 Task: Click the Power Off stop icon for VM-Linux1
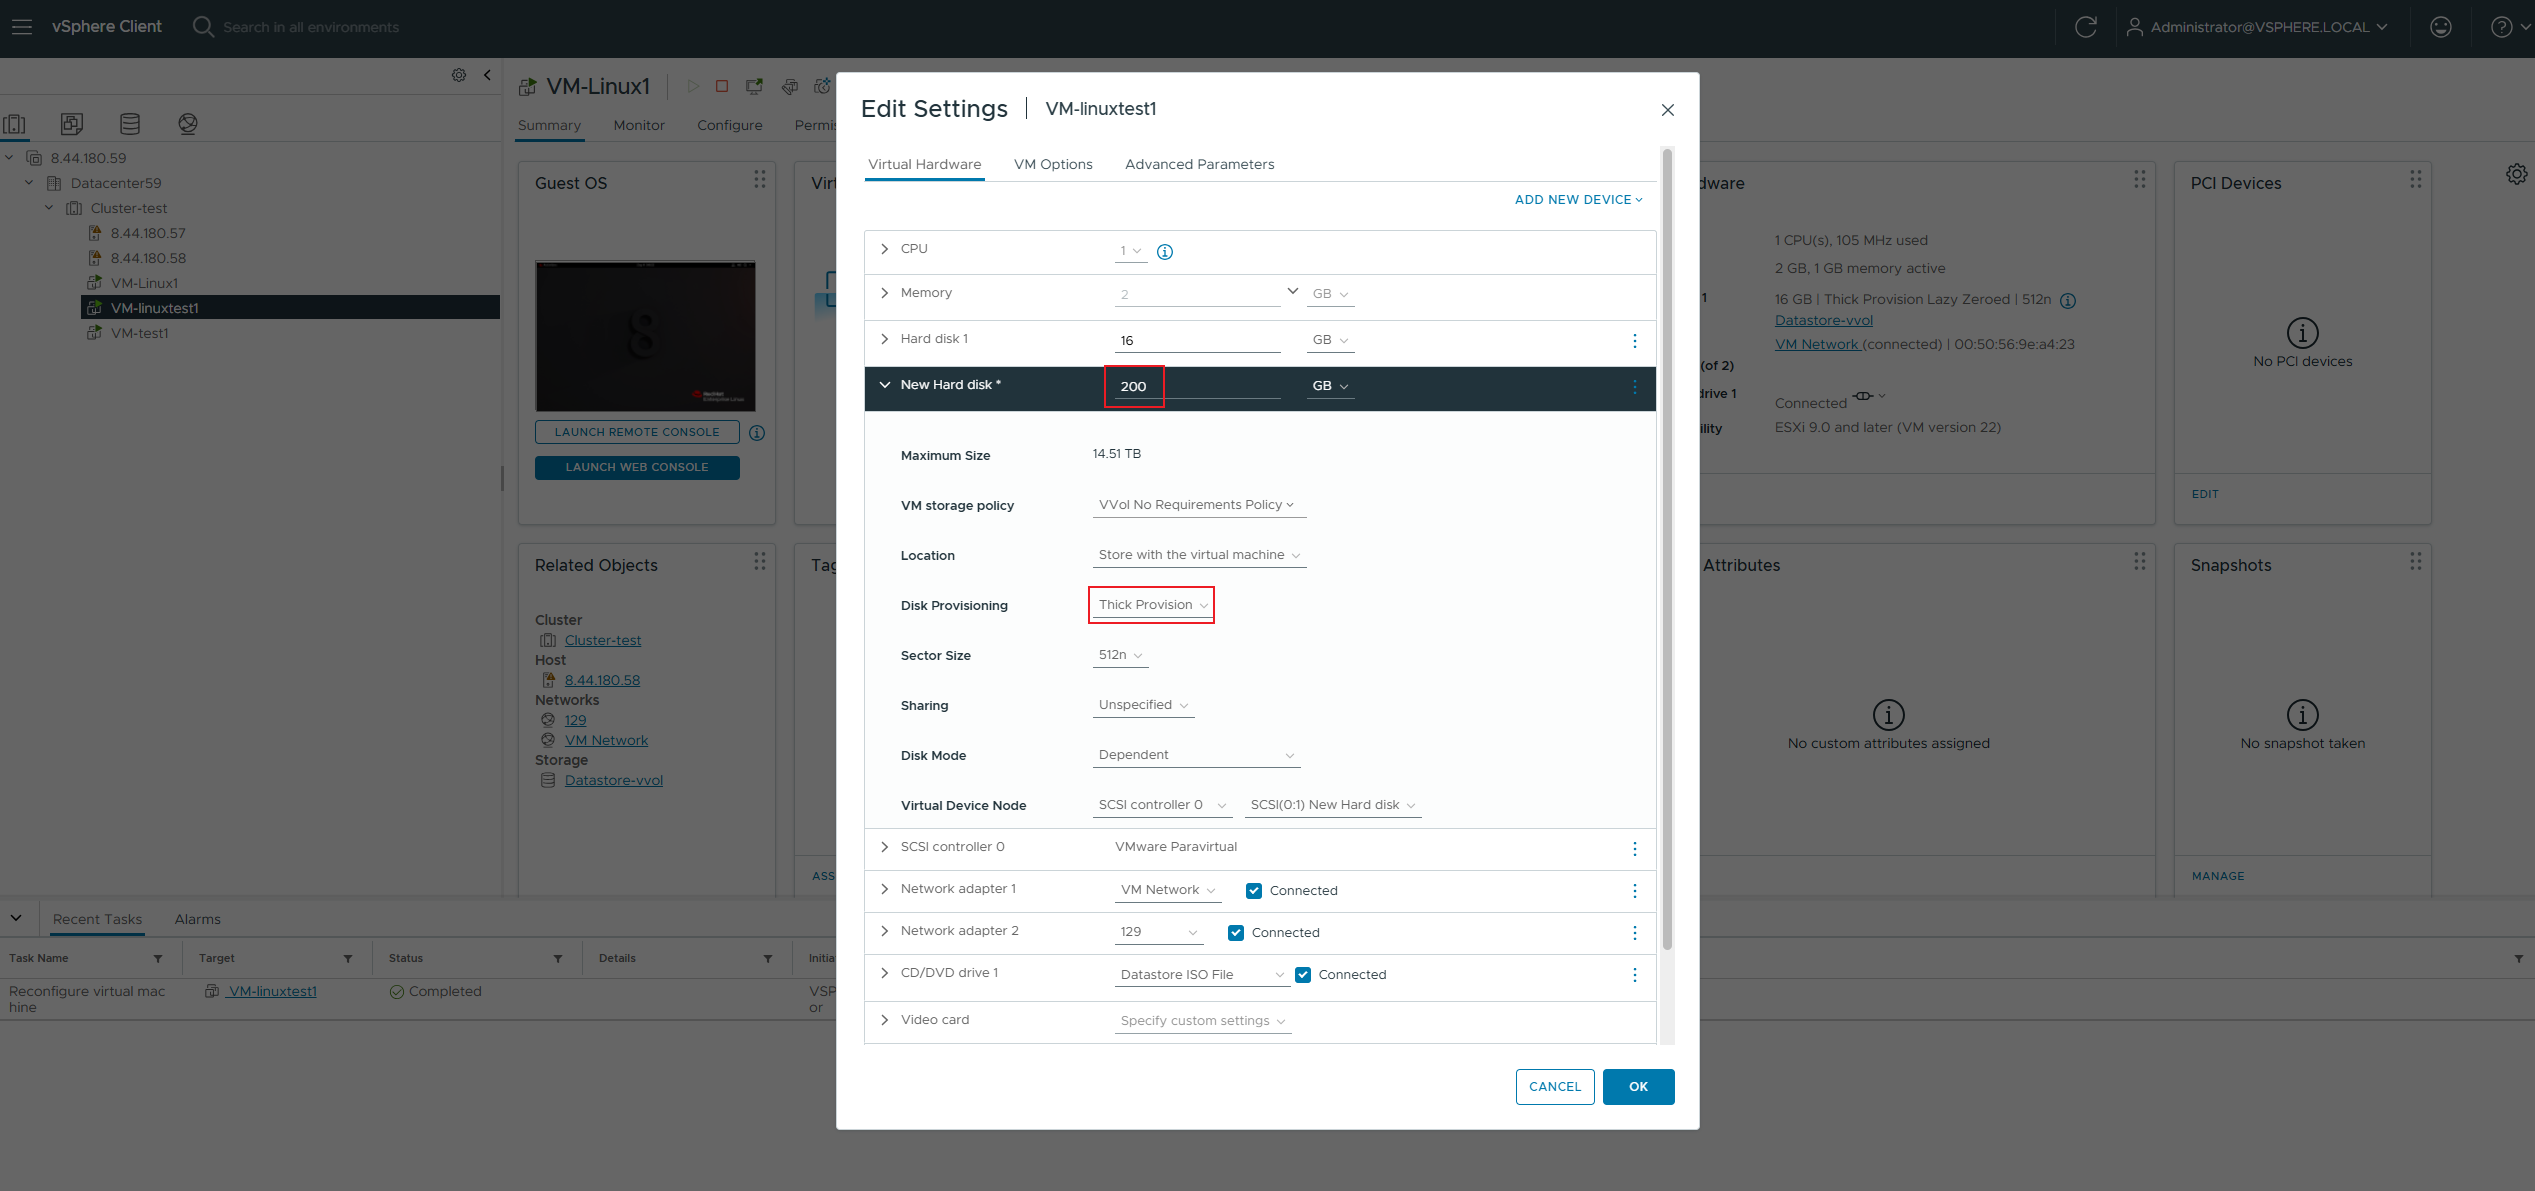point(722,87)
